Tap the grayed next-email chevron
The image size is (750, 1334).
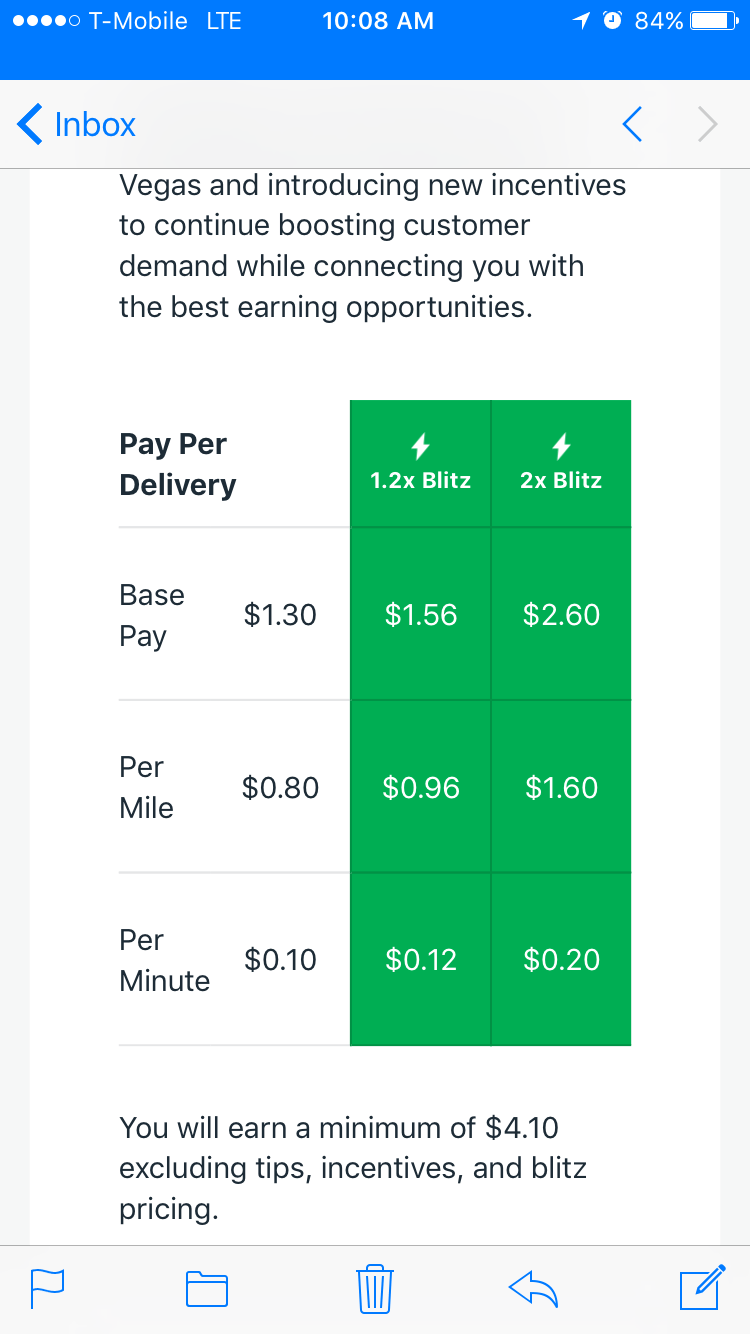[x=707, y=124]
